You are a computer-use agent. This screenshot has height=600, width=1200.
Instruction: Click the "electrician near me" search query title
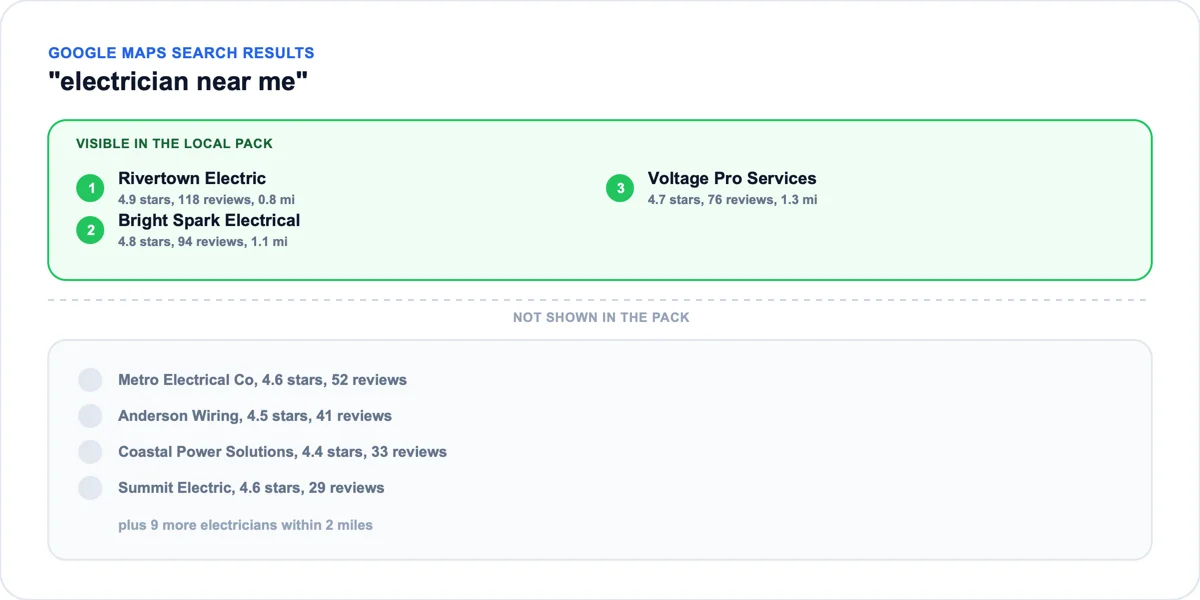178,81
